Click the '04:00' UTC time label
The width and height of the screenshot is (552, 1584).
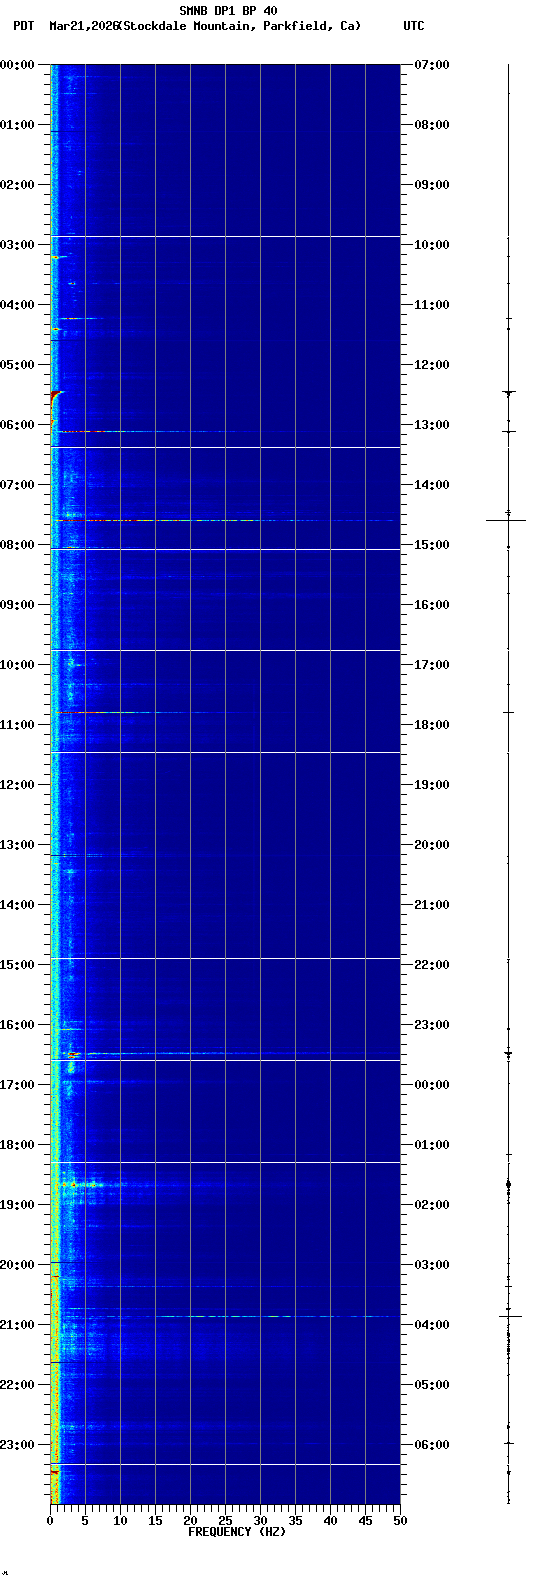pos(432,1325)
